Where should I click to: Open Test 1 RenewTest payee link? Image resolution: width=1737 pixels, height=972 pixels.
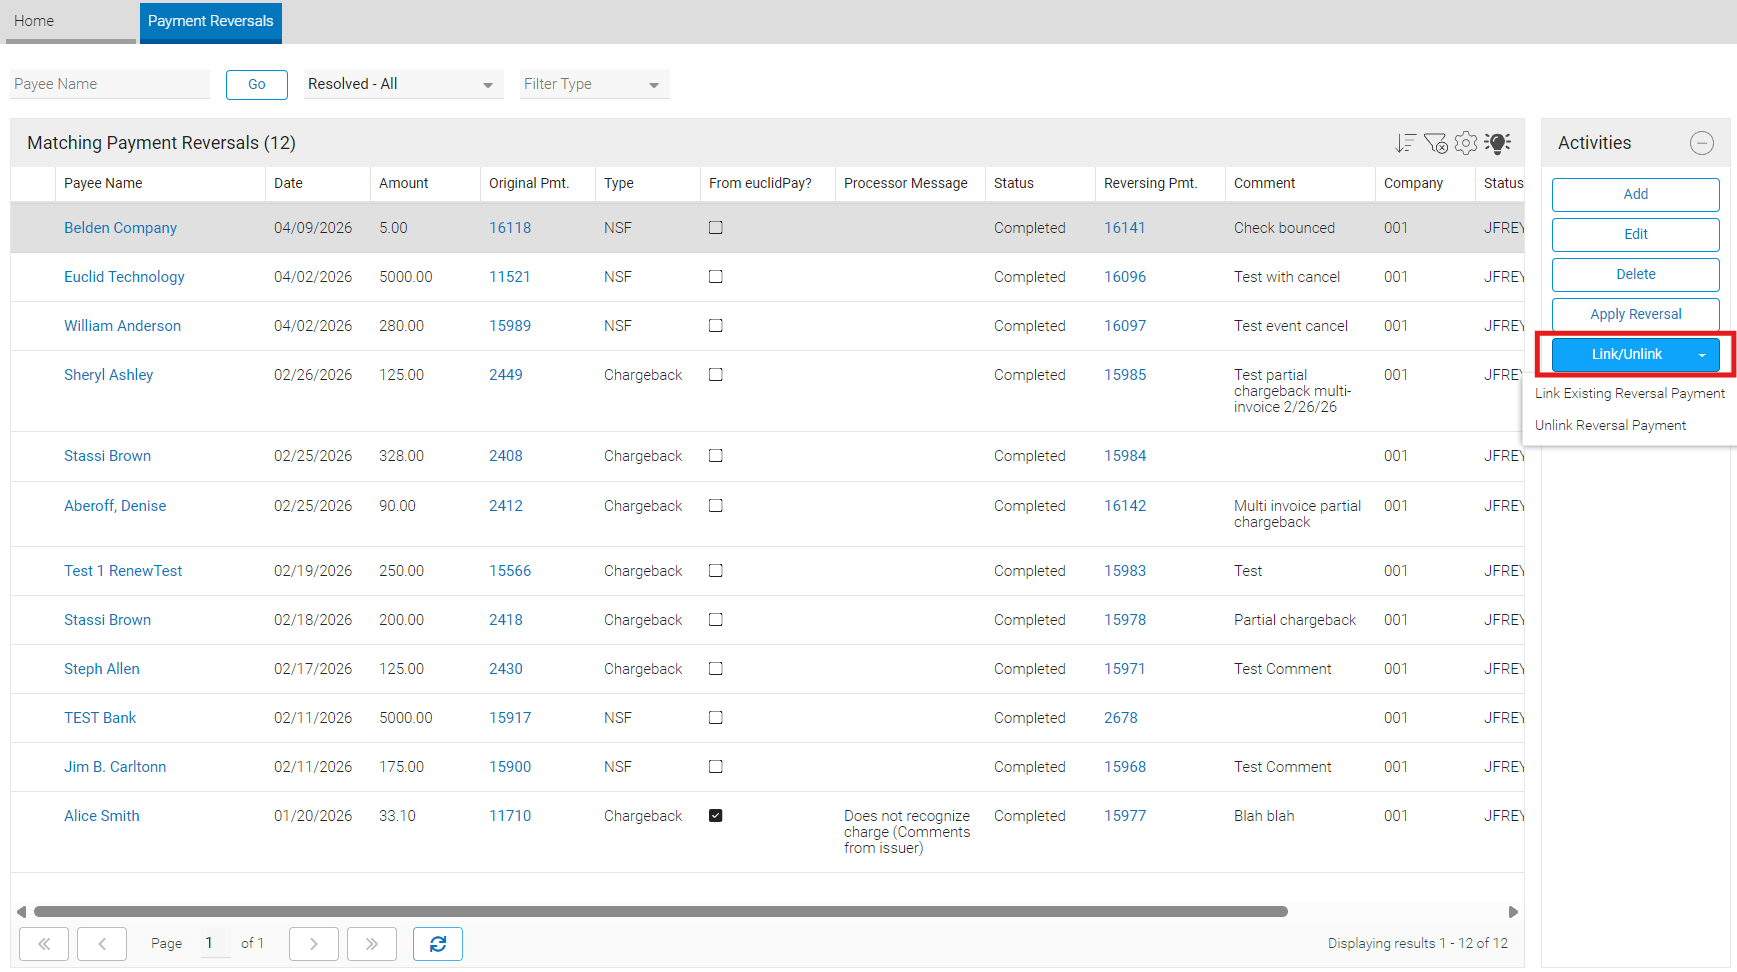[x=123, y=571]
